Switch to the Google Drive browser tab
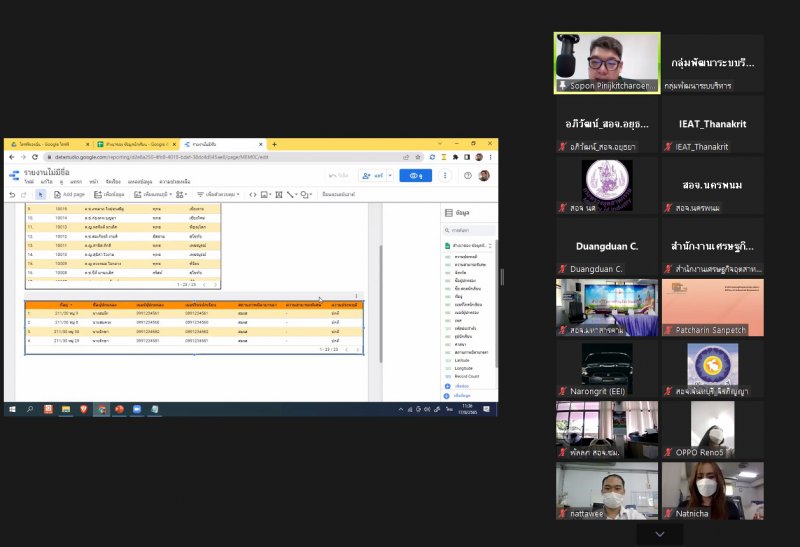 click(49, 144)
